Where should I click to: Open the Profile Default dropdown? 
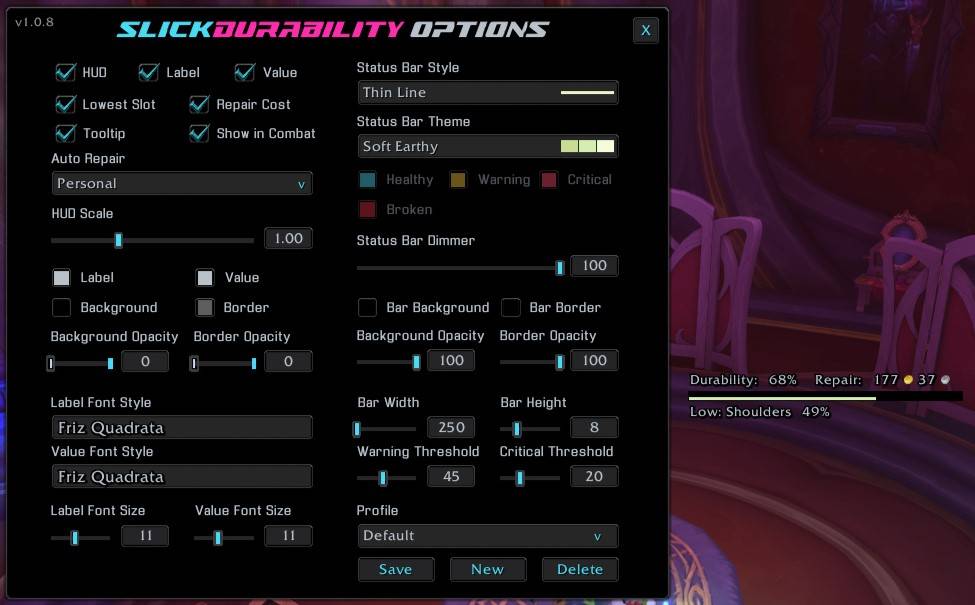(x=488, y=536)
